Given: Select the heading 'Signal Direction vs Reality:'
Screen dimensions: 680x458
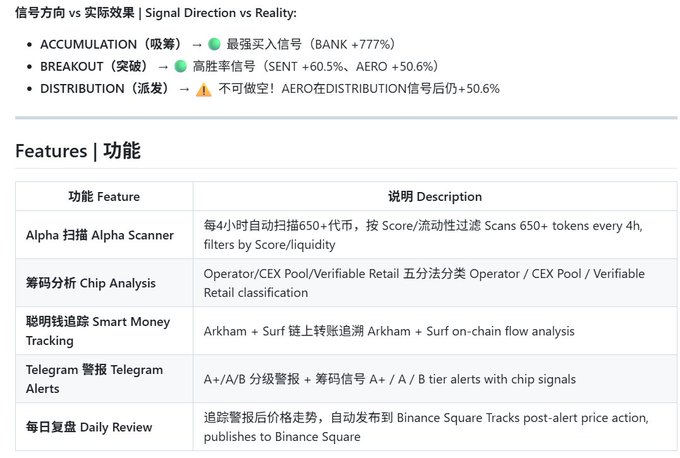Looking at the screenshot, I should (221, 13).
